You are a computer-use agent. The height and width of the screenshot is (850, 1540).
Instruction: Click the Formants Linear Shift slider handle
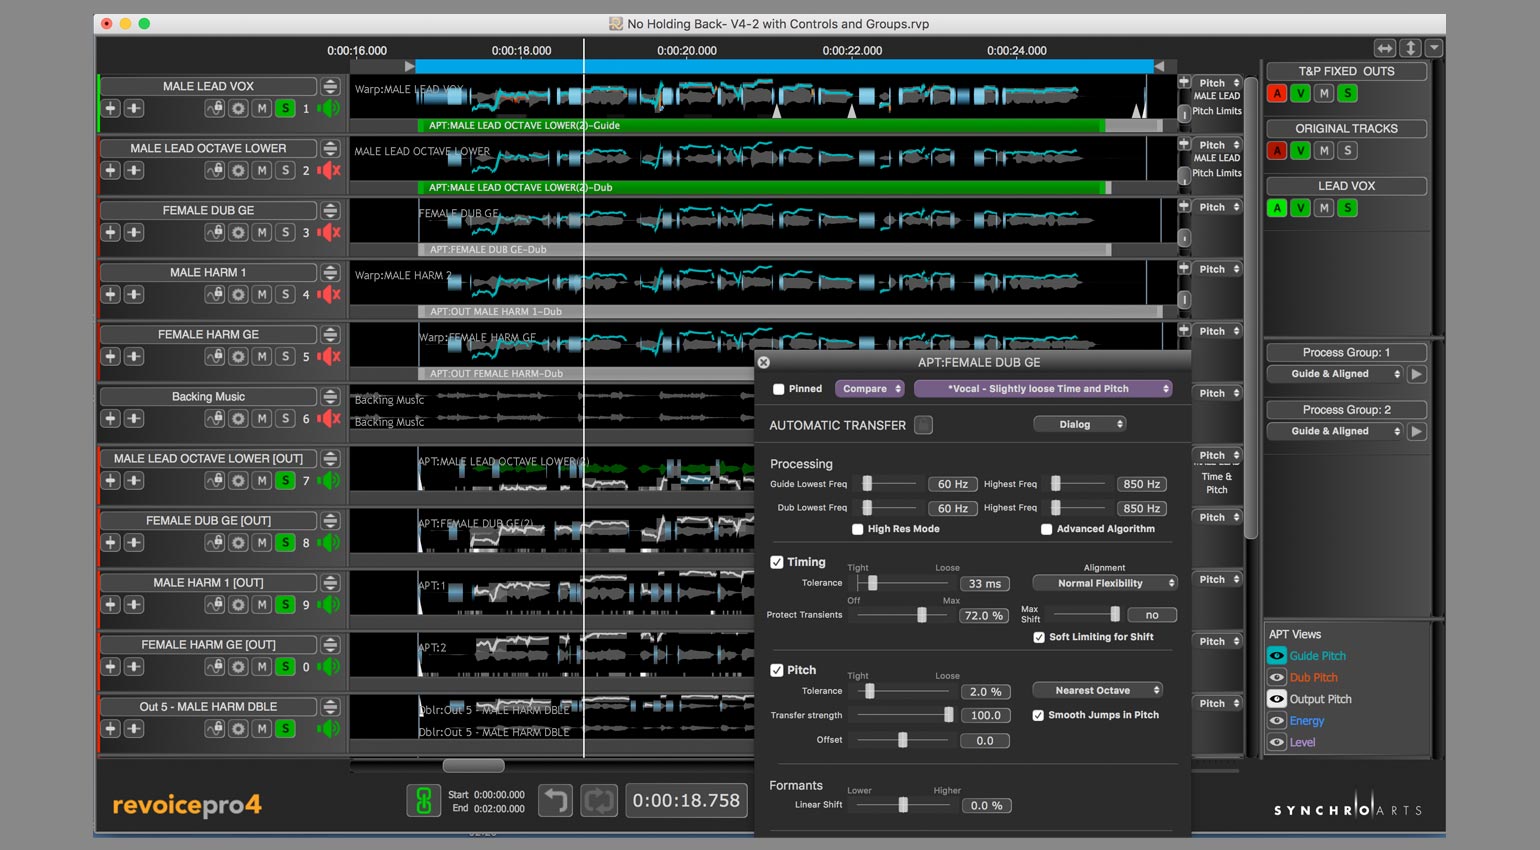coord(903,805)
